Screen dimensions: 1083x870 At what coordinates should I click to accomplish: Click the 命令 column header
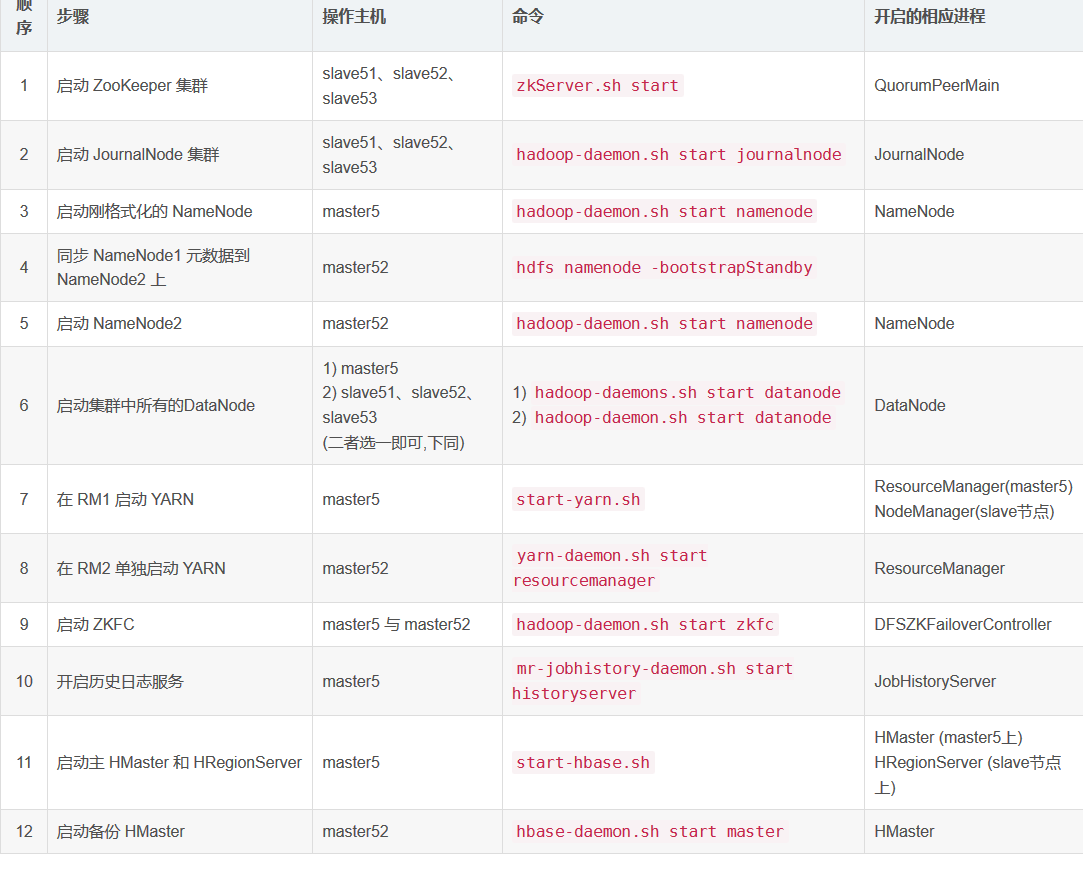528,17
